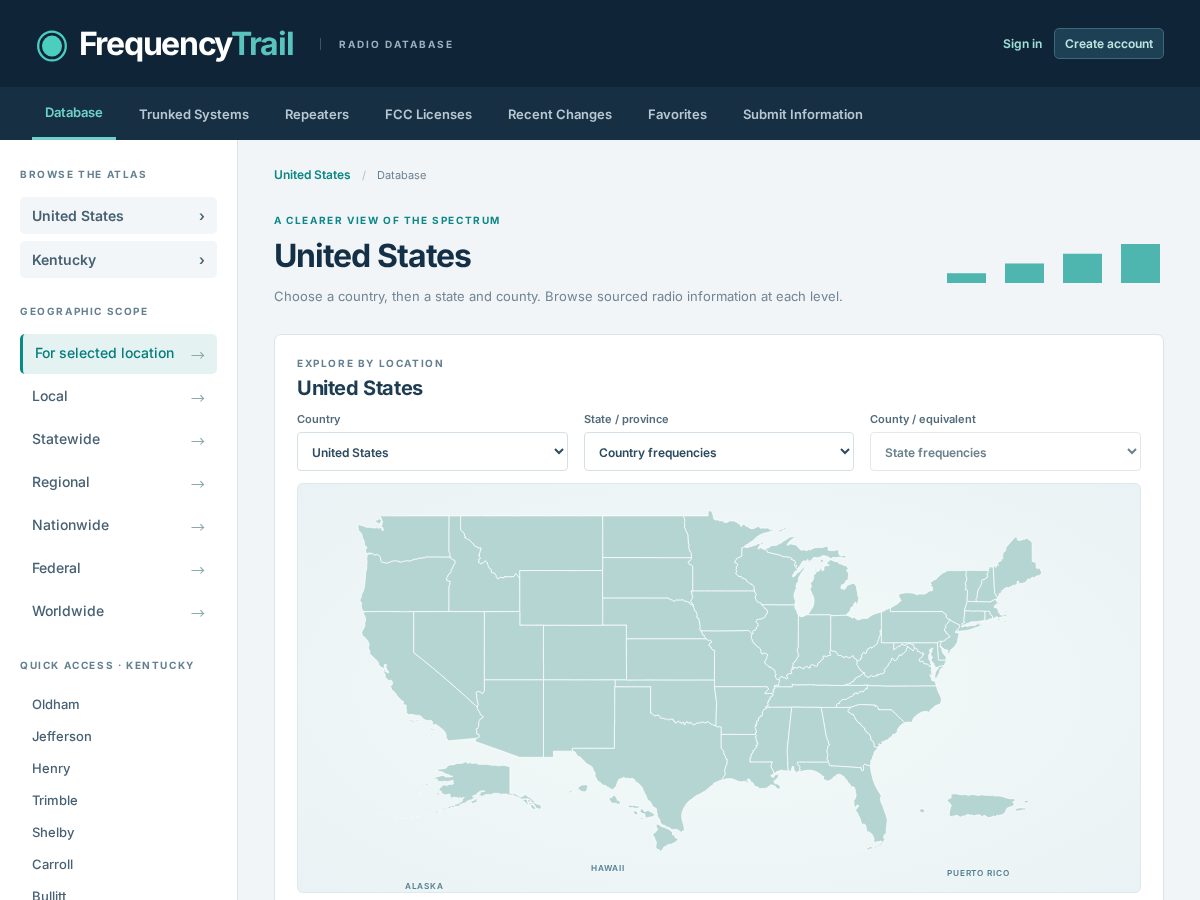The image size is (1200, 900).
Task: Click the arrow icon next to Regional
Action: point(198,483)
